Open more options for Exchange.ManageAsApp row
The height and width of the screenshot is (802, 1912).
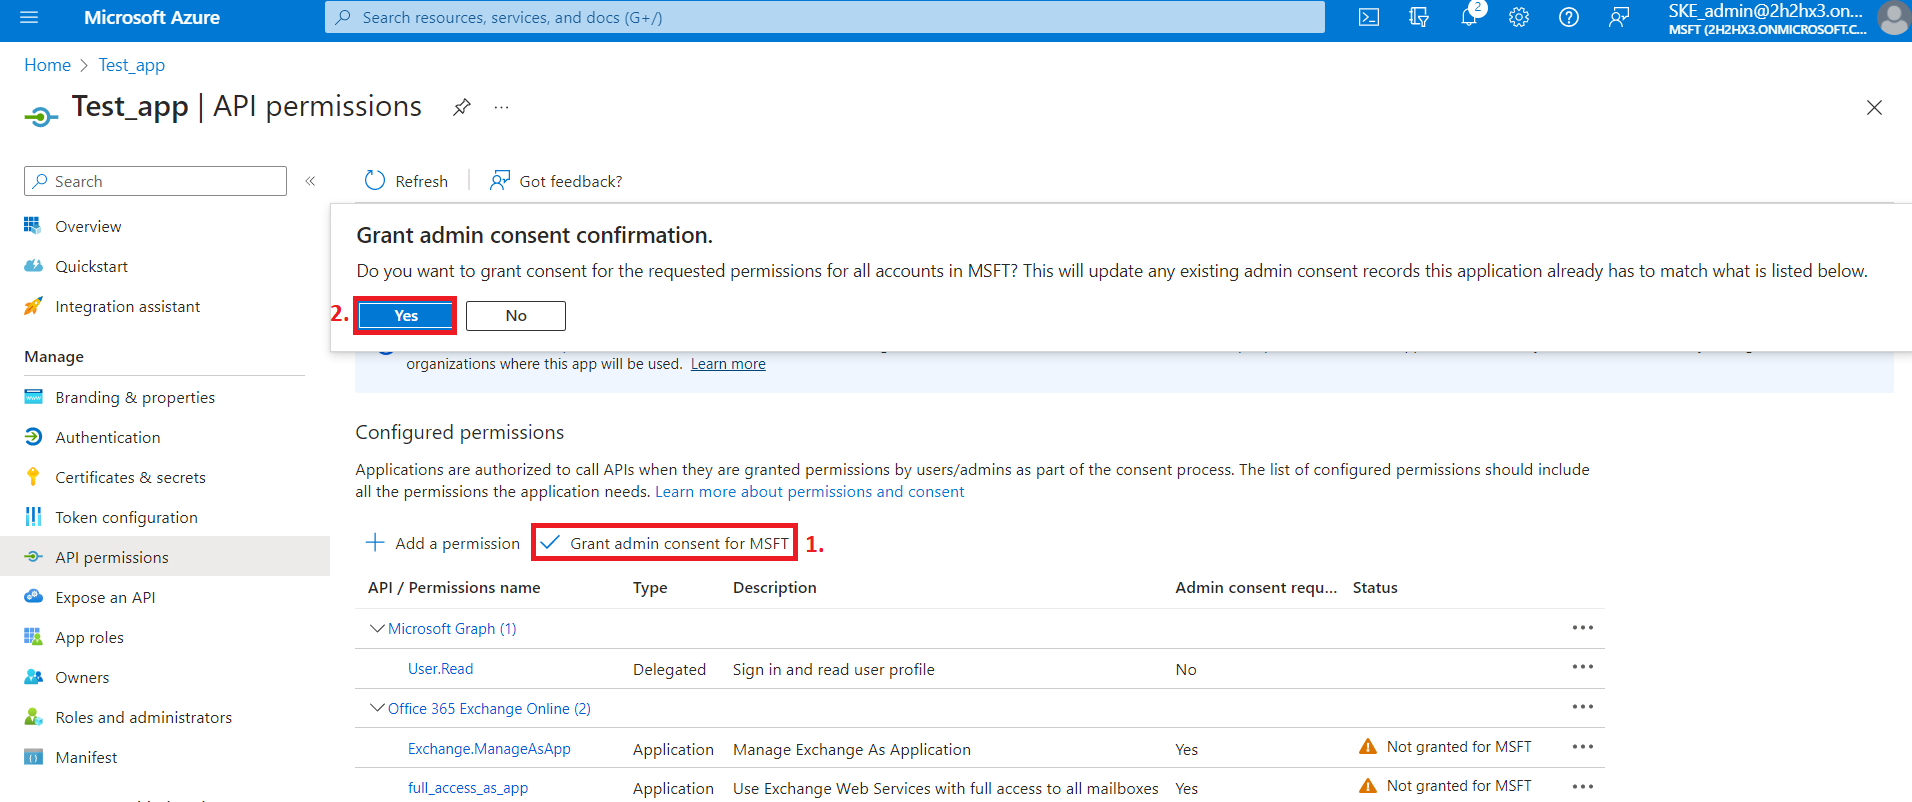coord(1582,747)
